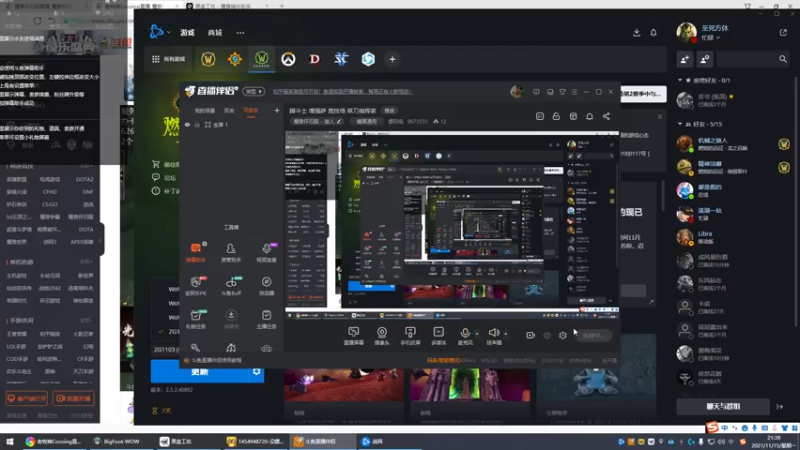Click the start streaming button at bottom right
Screen dimensions: 800x450
click(x=594, y=336)
